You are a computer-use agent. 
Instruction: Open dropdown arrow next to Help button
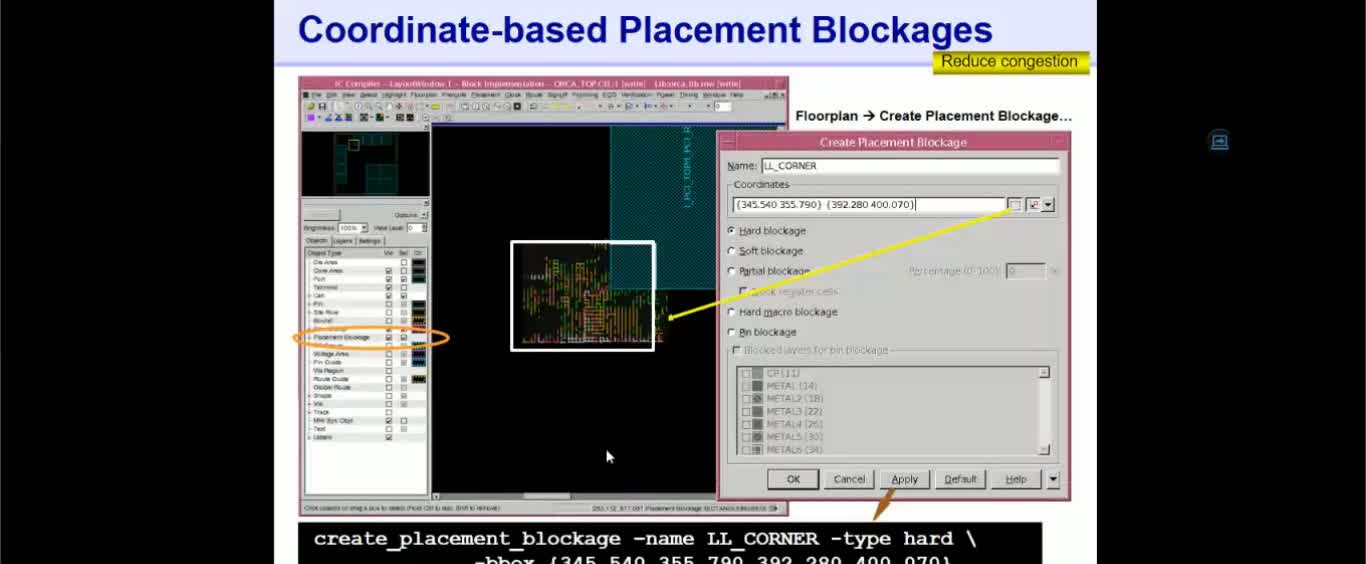coord(1053,479)
